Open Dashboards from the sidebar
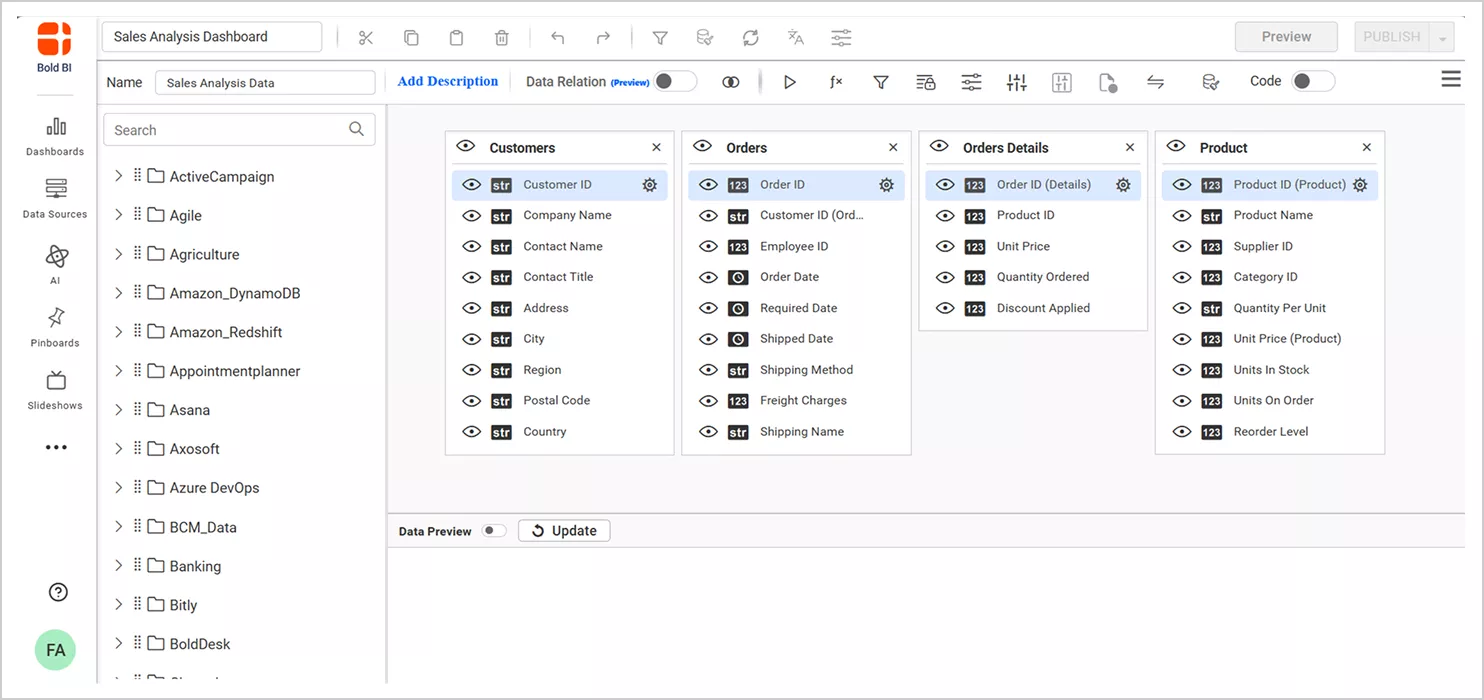Image resolution: width=1484 pixels, height=700 pixels. (x=56, y=137)
